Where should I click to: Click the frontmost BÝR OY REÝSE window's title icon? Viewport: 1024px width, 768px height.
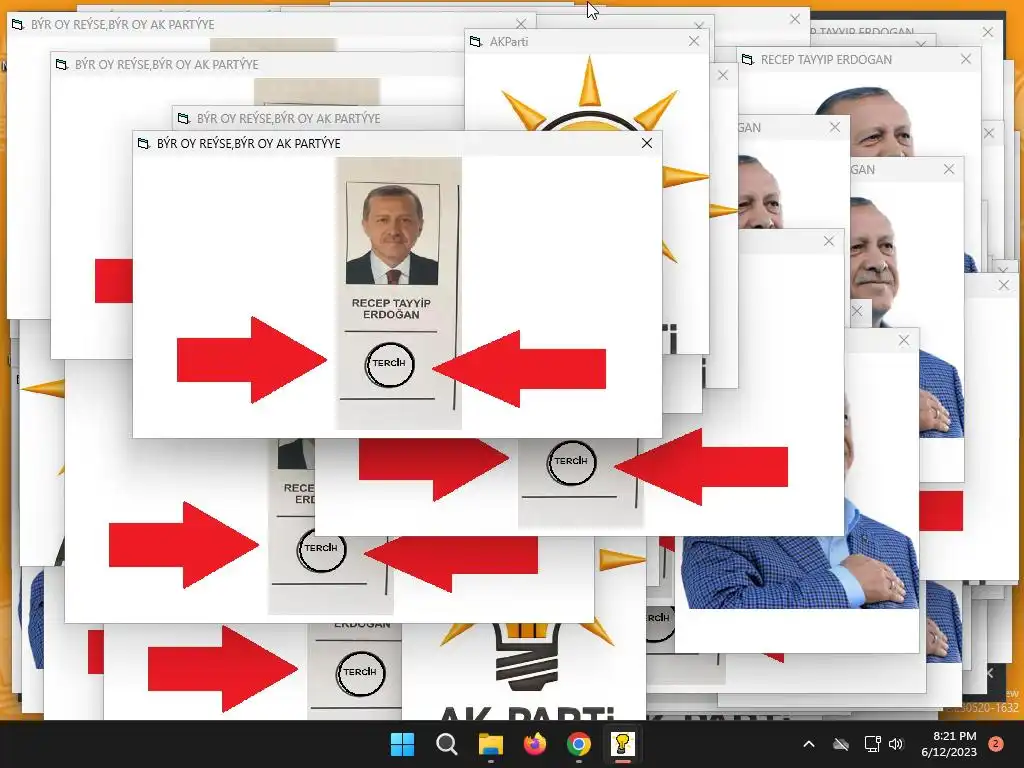pyautogui.click(x=143, y=144)
